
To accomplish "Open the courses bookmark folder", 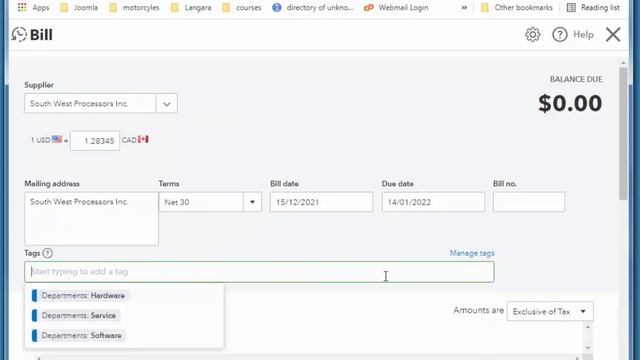I will [242, 7].
